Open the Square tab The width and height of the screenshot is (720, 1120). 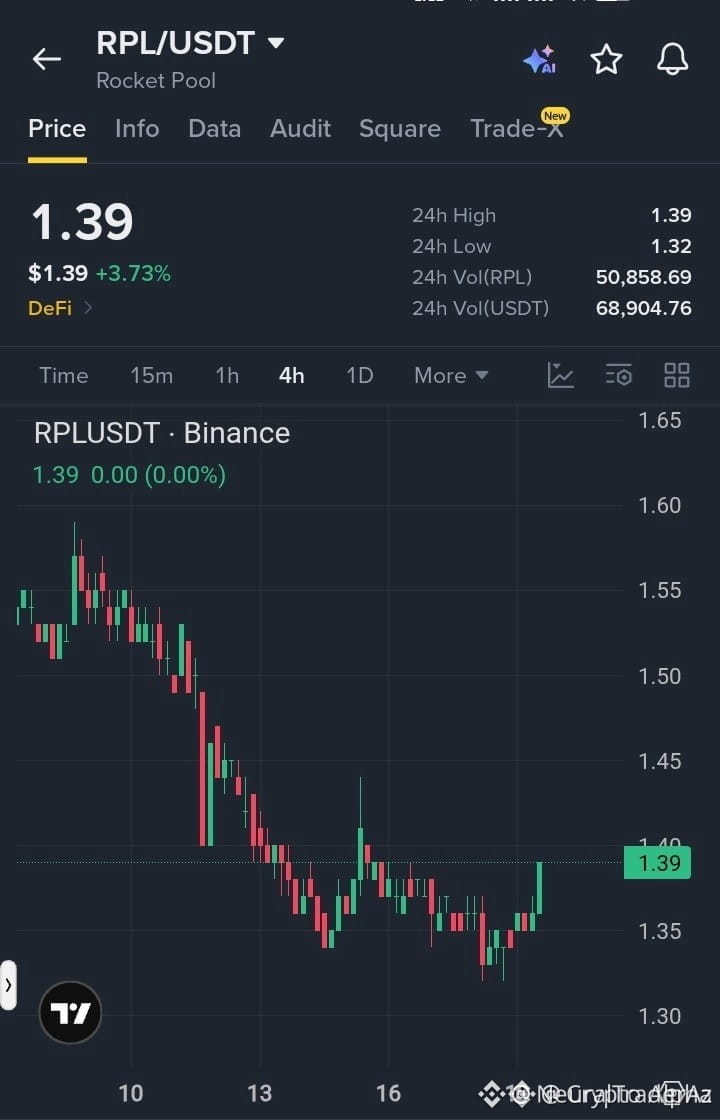coord(399,129)
